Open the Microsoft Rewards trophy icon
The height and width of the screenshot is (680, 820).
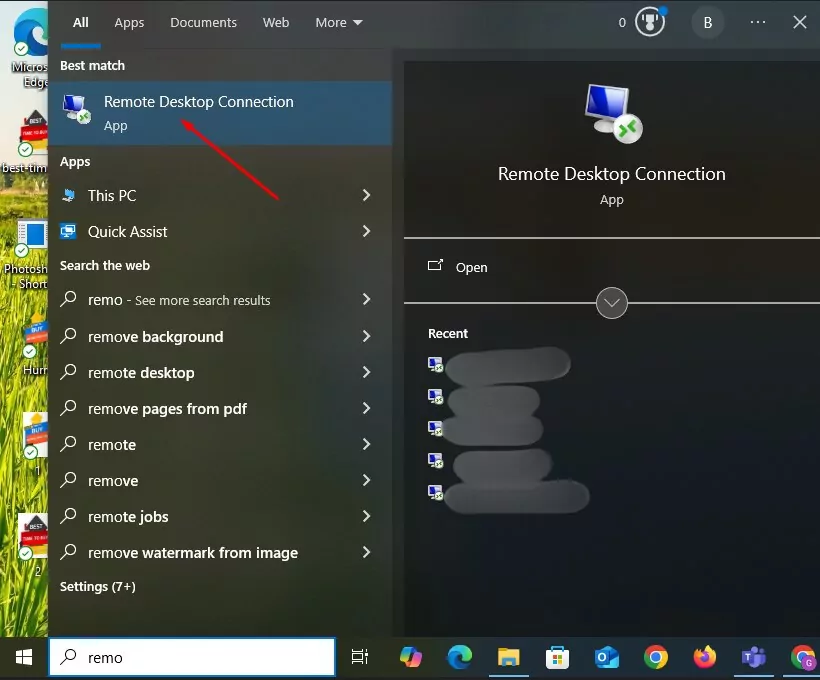click(650, 22)
